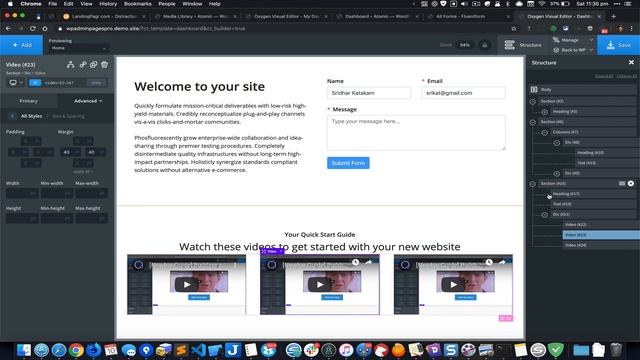
Task: Click the Submit Form button
Action: (348, 163)
